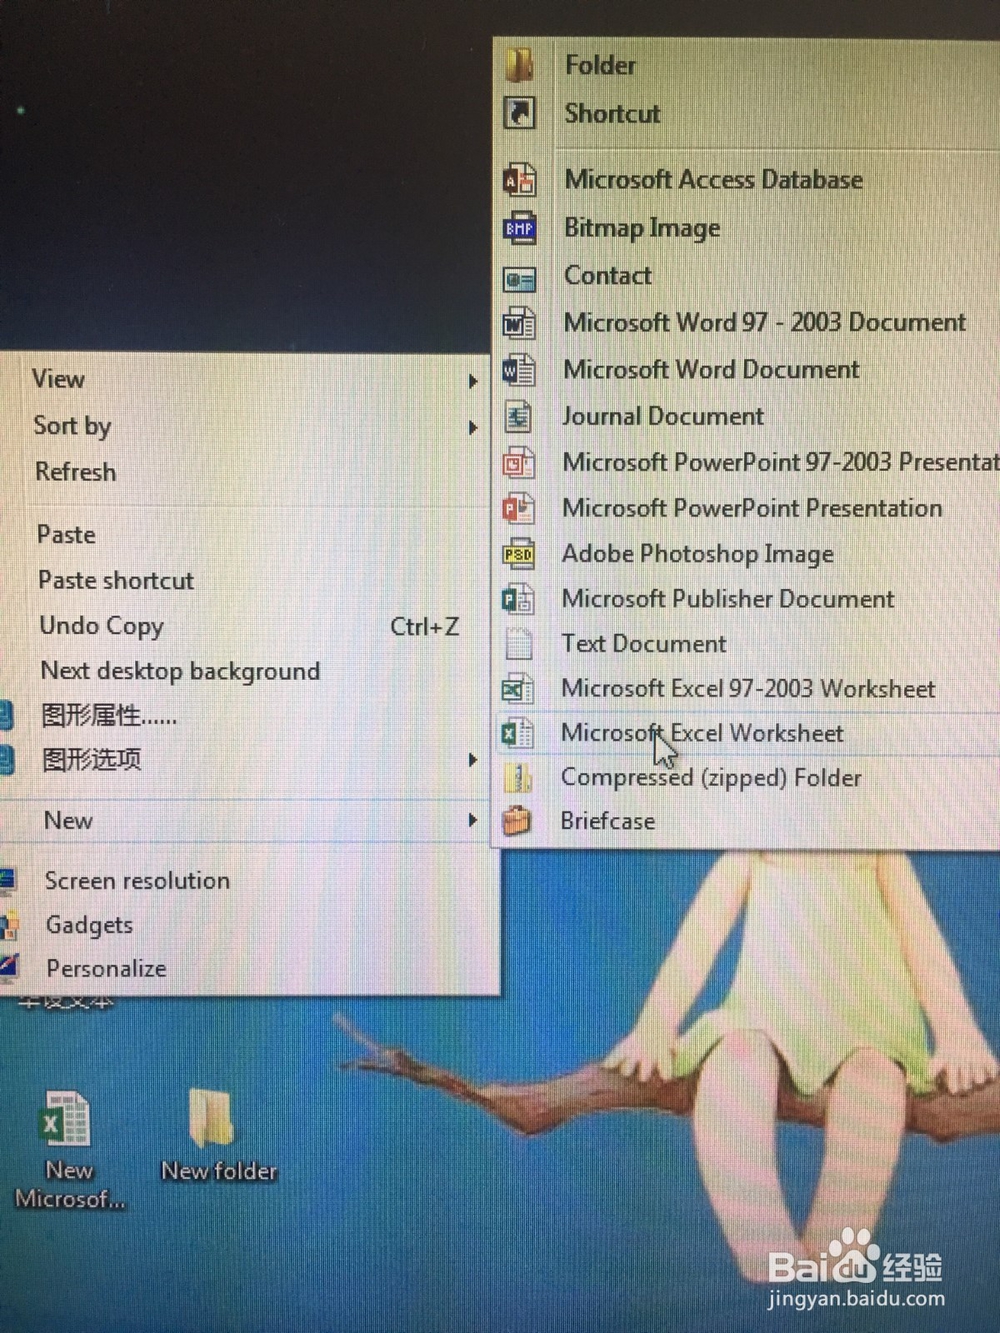Choose Text Document text entry
Screen dimensions: 1000x1333
644,643
